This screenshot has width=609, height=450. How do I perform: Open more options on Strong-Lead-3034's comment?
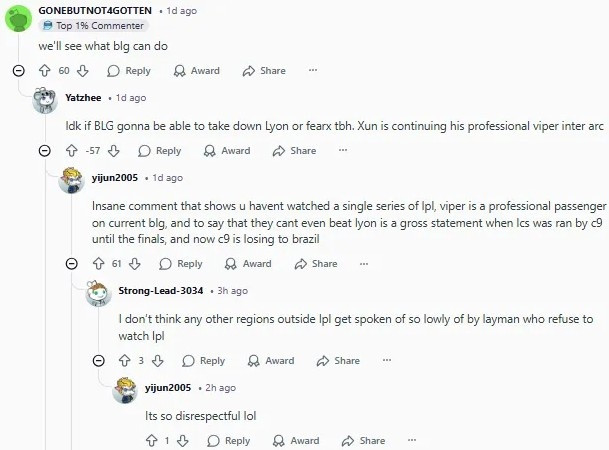387,361
